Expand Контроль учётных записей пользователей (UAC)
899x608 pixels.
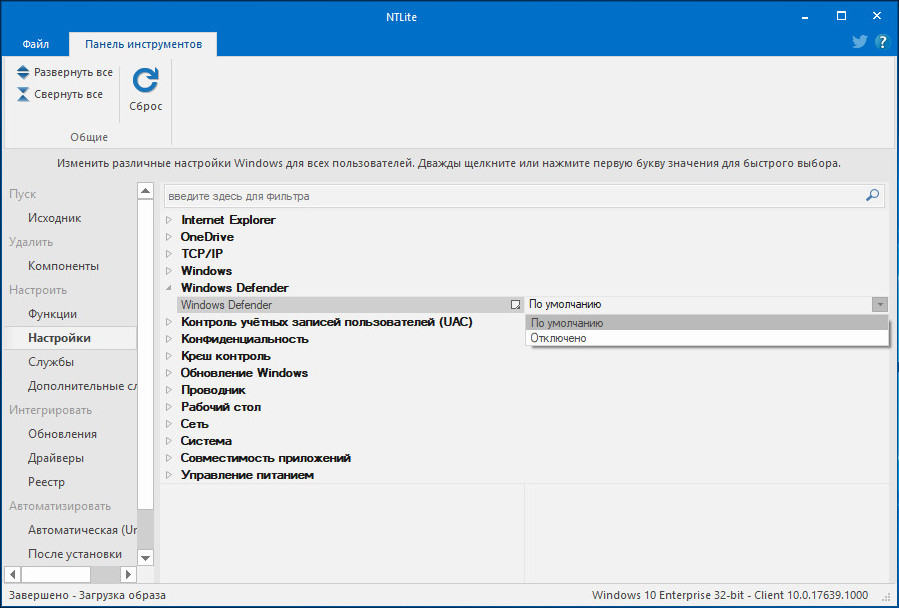pyautogui.click(x=169, y=322)
